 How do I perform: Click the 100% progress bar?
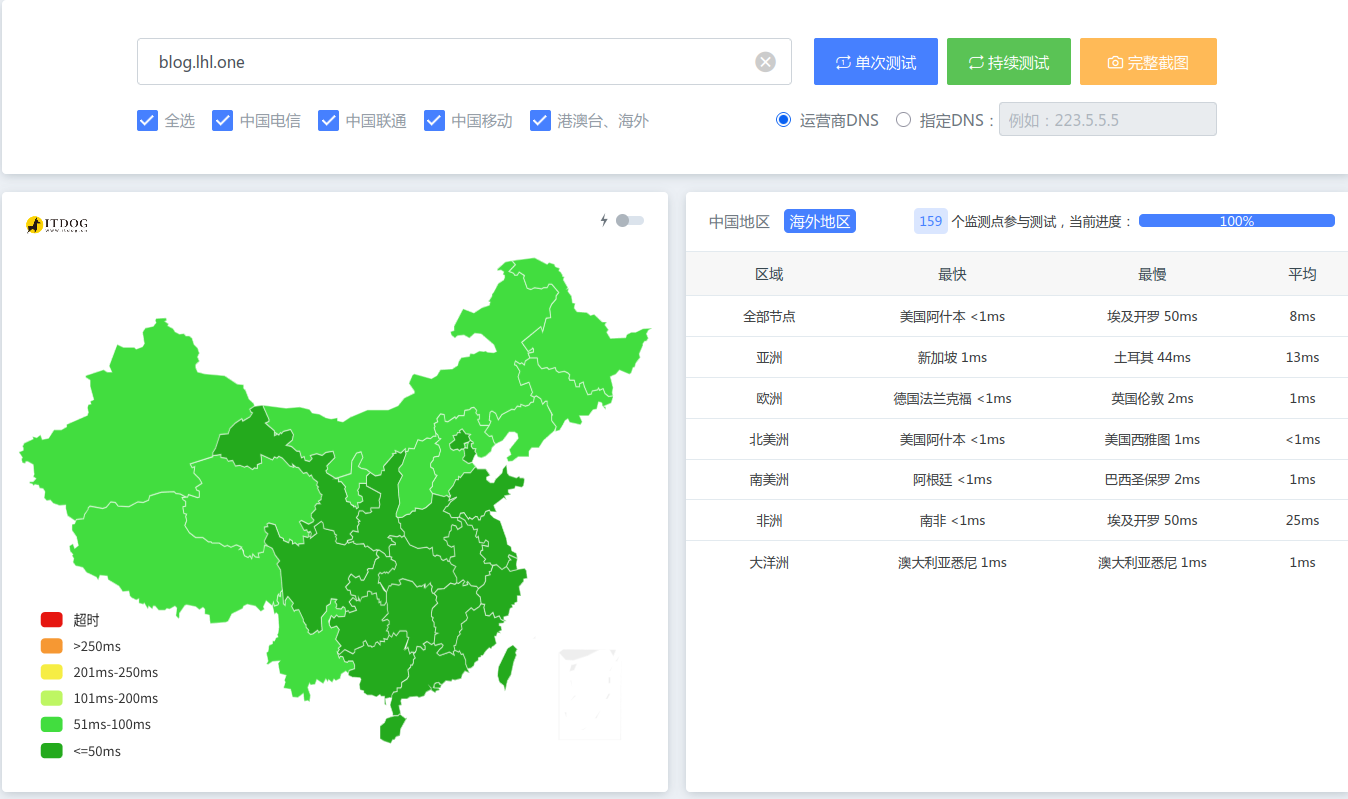point(1236,220)
